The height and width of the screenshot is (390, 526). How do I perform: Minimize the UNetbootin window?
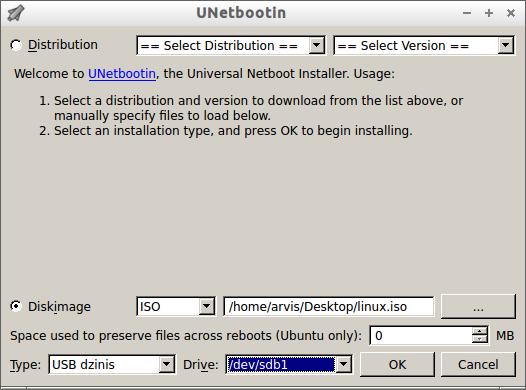point(467,13)
